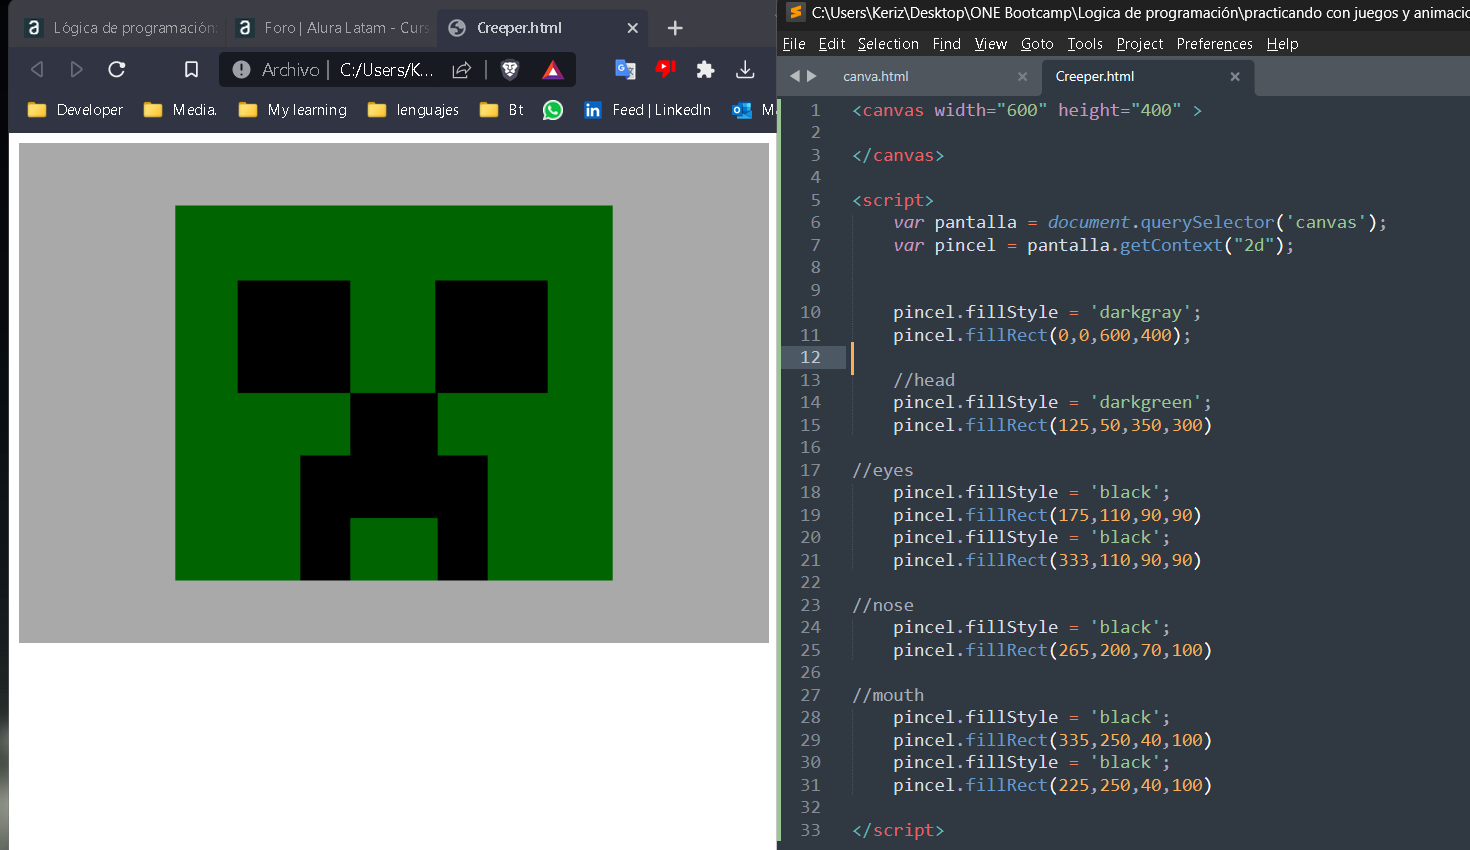1470x850 pixels.
Task: Open the Developer bookmarks folder
Action: point(76,110)
